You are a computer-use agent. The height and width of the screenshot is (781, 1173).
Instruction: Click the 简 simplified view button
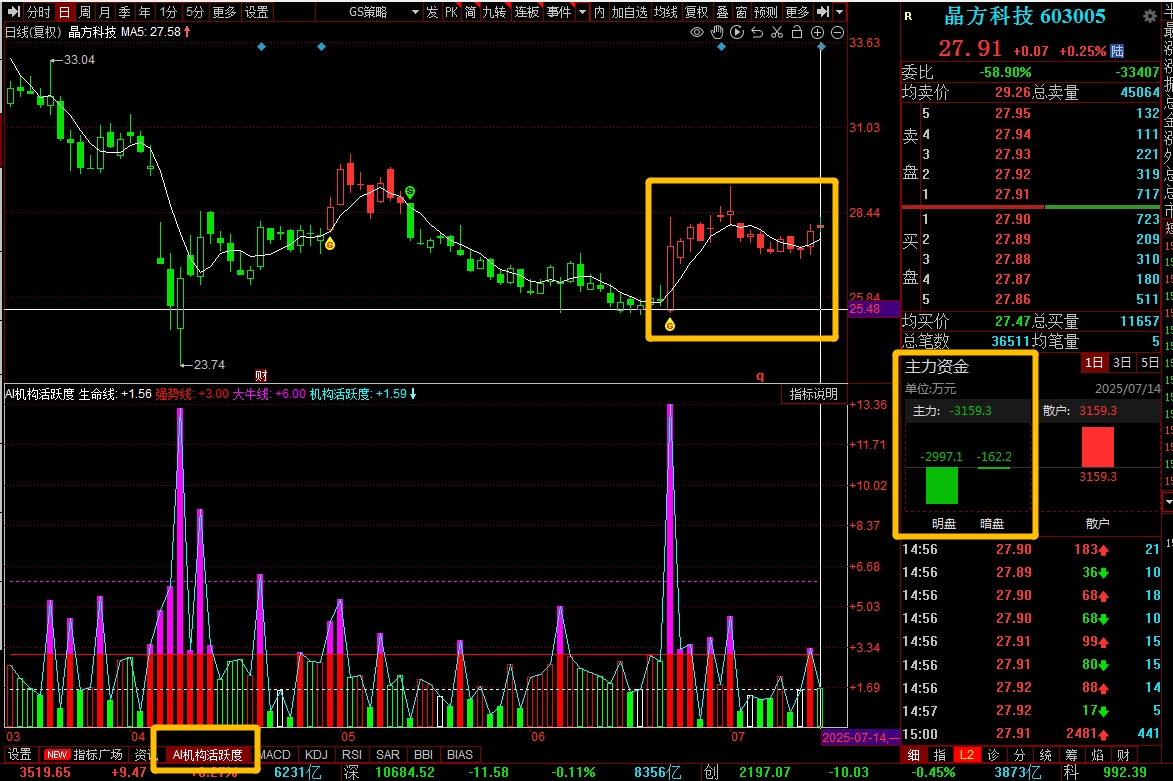click(x=471, y=12)
